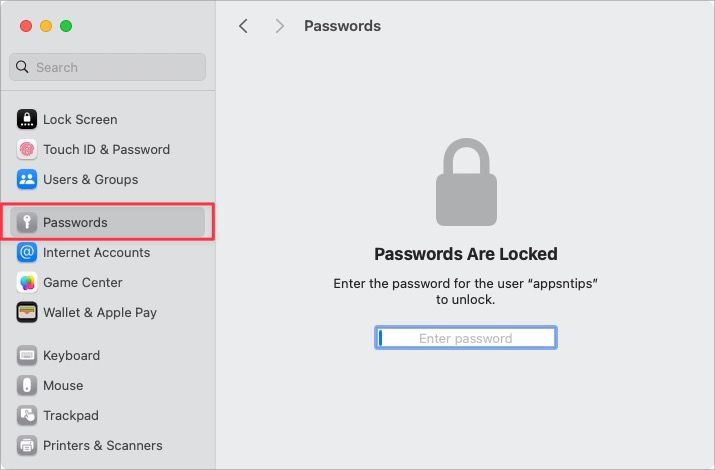Focus the sidebar Search field
Viewport: 715px width, 470px height.
(x=108, y=67)
